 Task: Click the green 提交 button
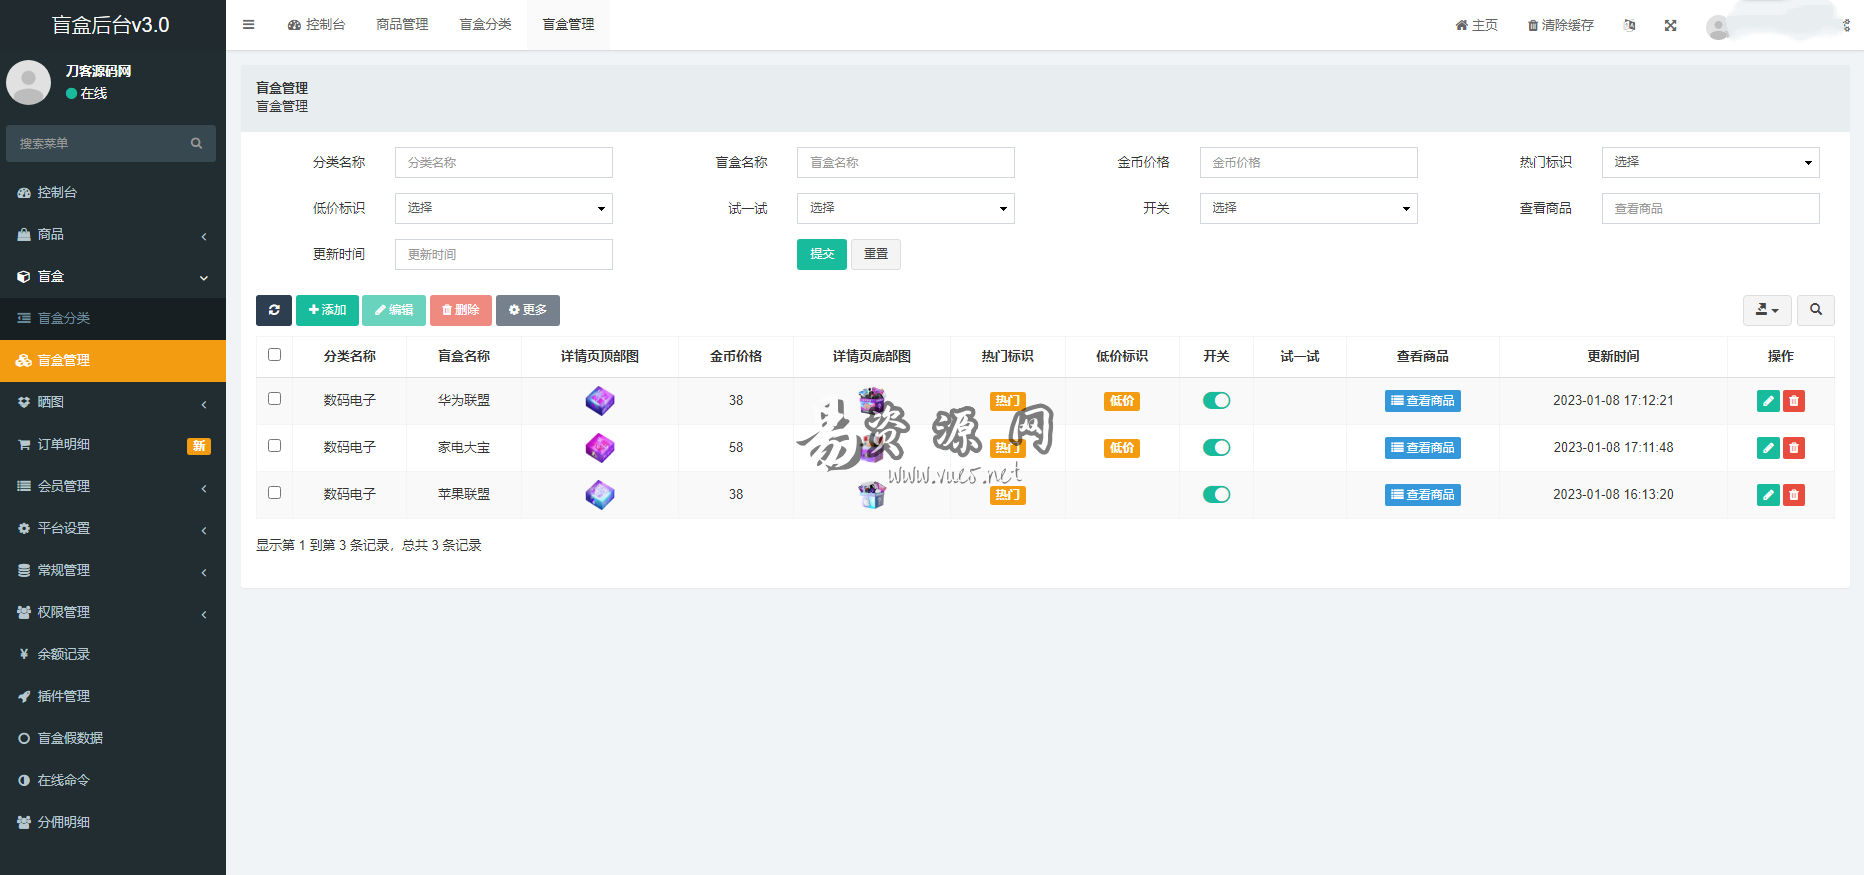point(822,254)
